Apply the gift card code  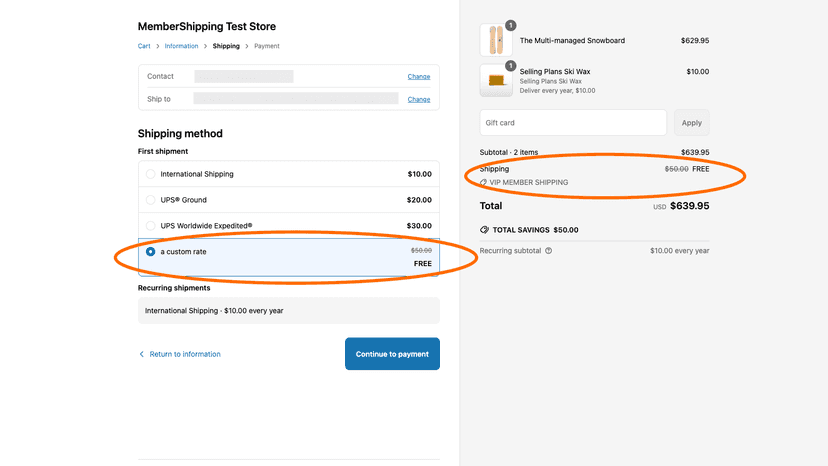click(x=692, y=123)
